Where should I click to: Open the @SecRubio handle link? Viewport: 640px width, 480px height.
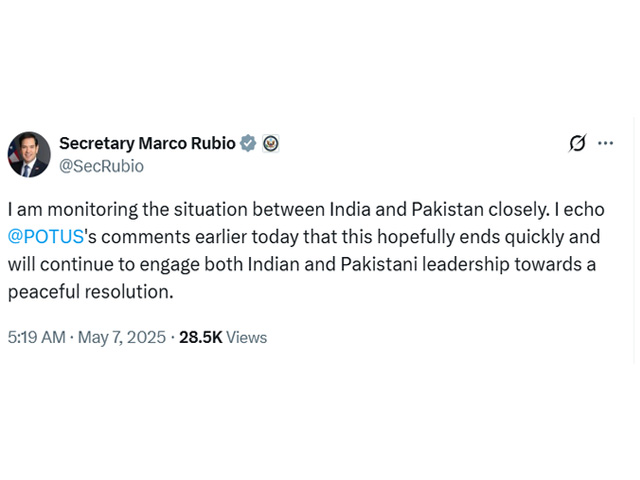click(x=101, y=166)
